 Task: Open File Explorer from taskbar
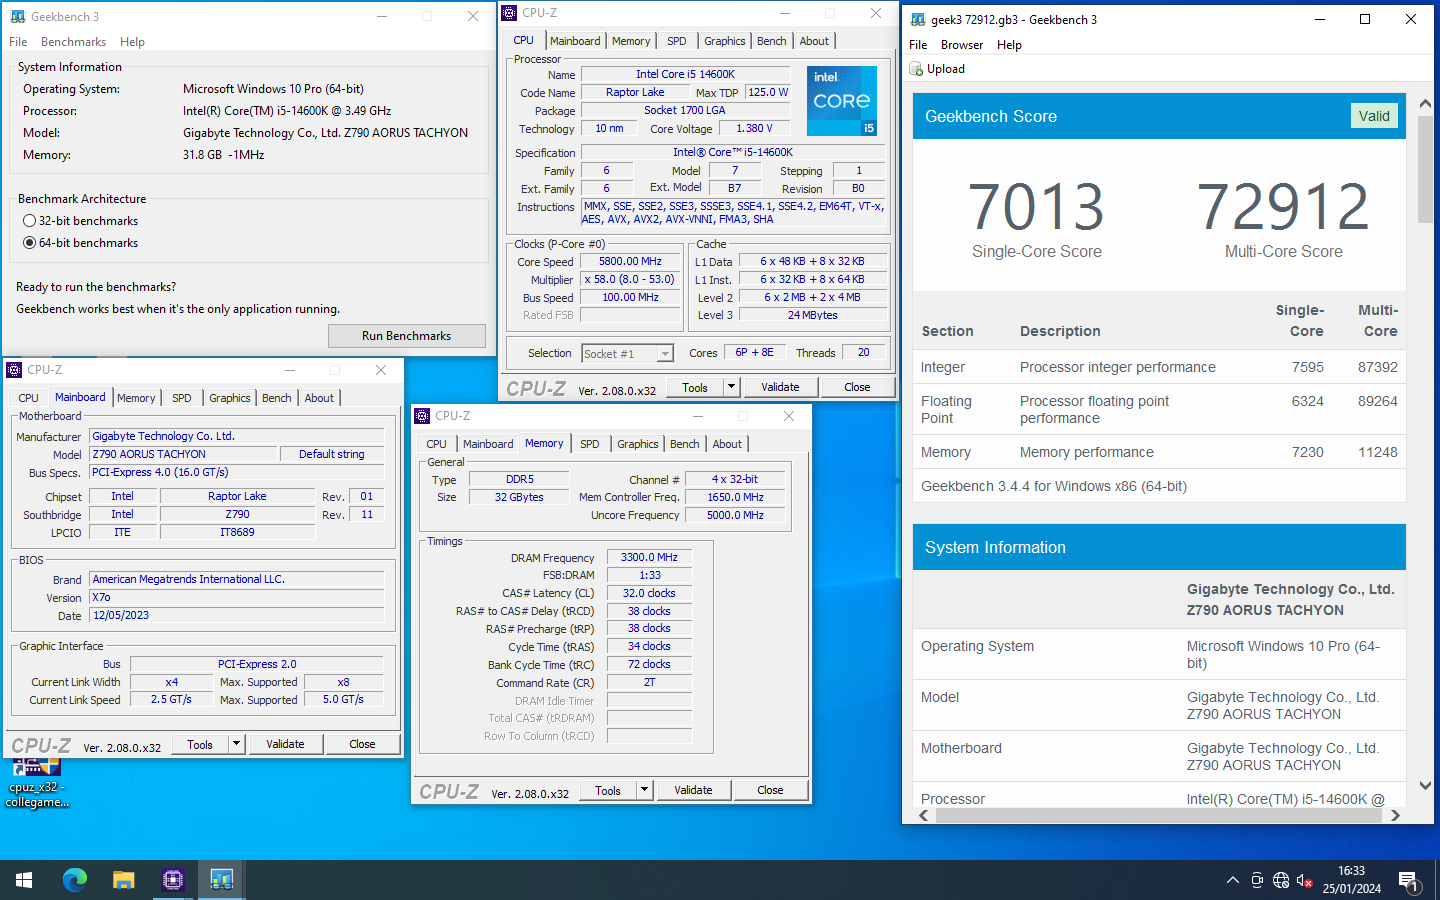coord(123,880)
